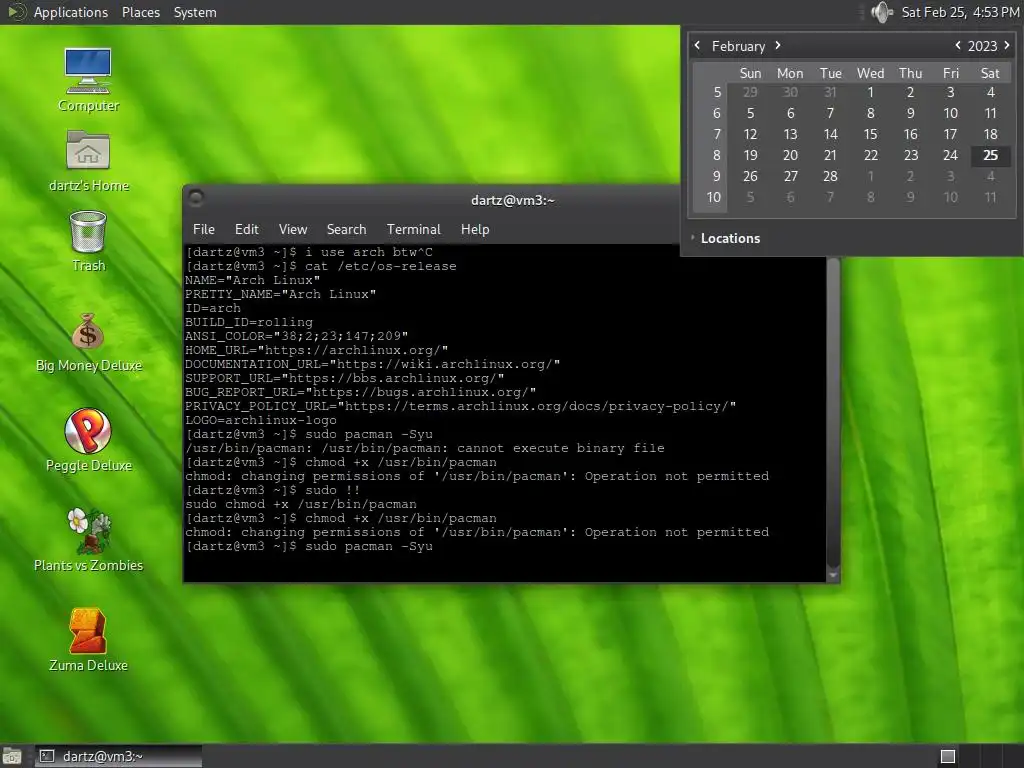Click terminal line 'ID=arch'

point(213,308)
